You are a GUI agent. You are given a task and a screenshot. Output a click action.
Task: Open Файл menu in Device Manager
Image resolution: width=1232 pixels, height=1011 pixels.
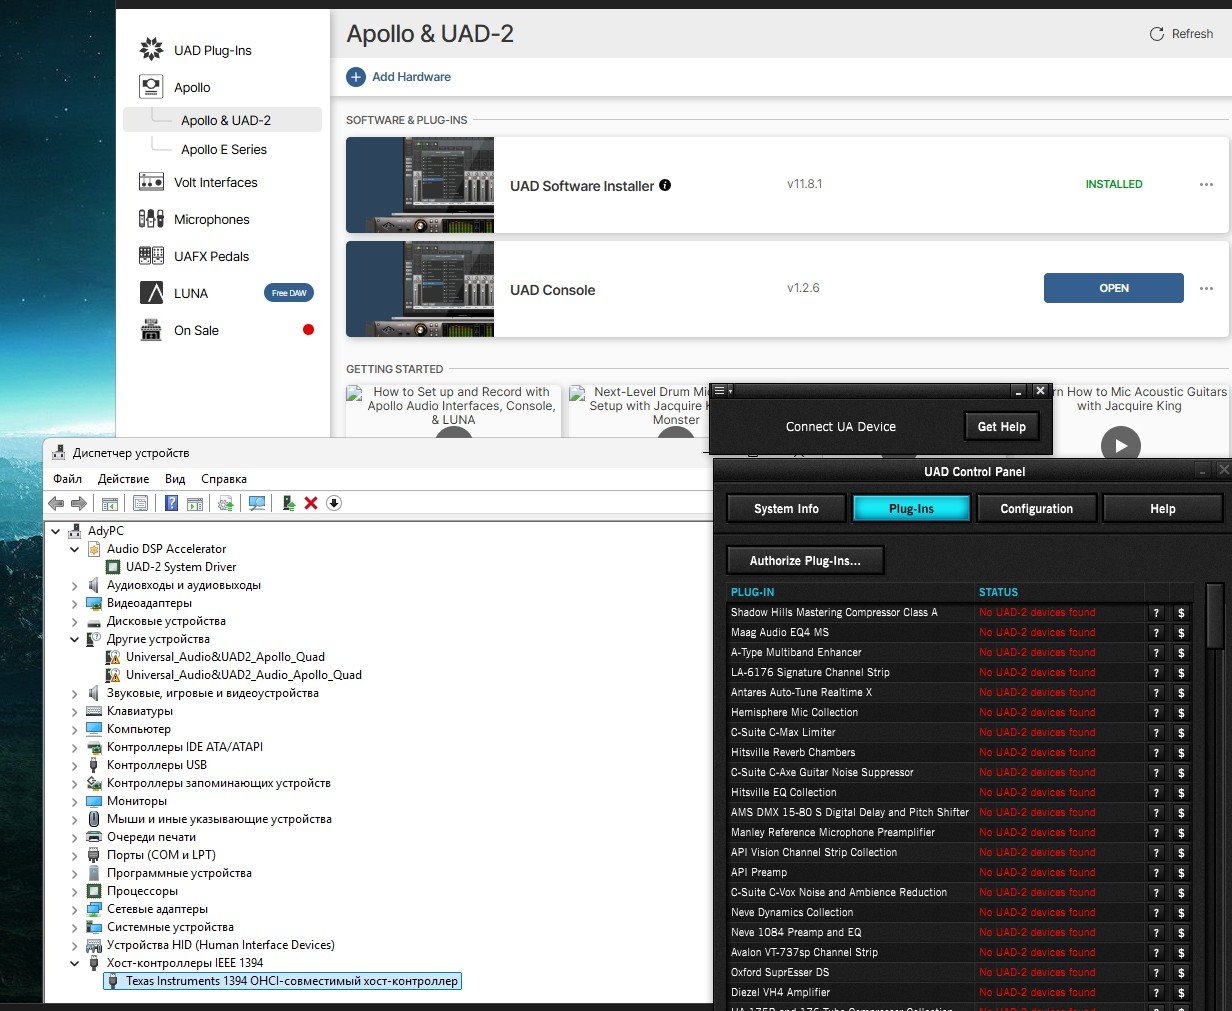(x=68, y=479)
